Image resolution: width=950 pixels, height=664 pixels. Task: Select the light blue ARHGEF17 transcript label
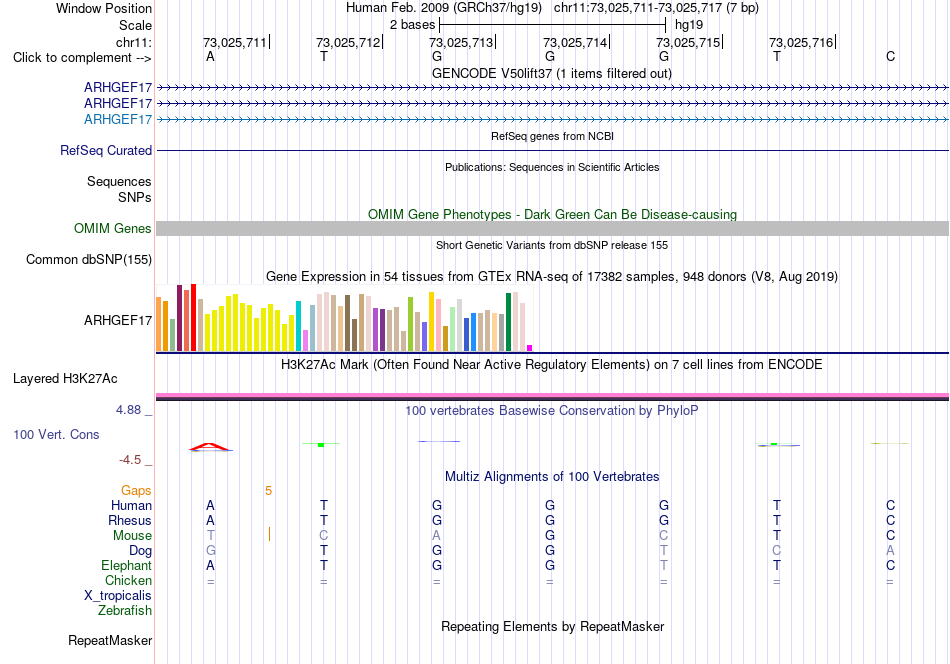[118, 119]
